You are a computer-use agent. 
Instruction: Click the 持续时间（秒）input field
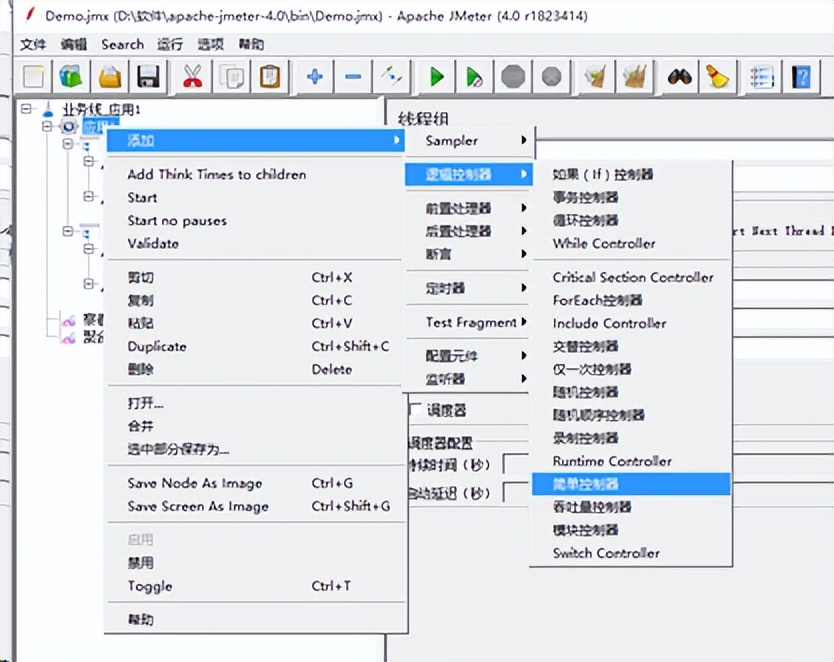[517, 465]
